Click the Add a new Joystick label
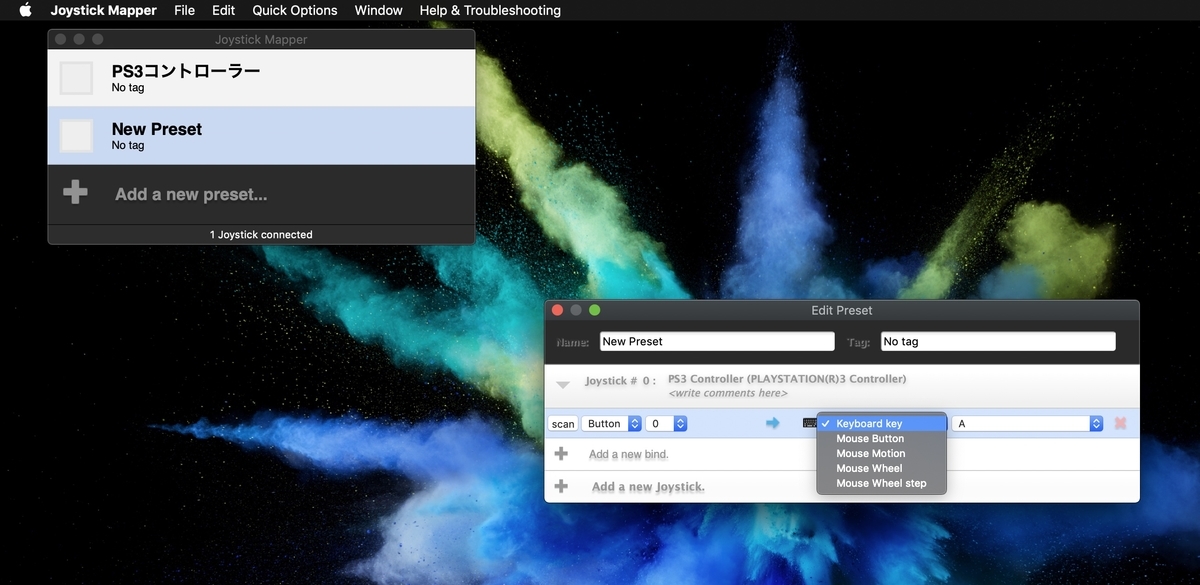This screenshot has height=585, width=1200. pyautogui.click(x=648, y=487)
